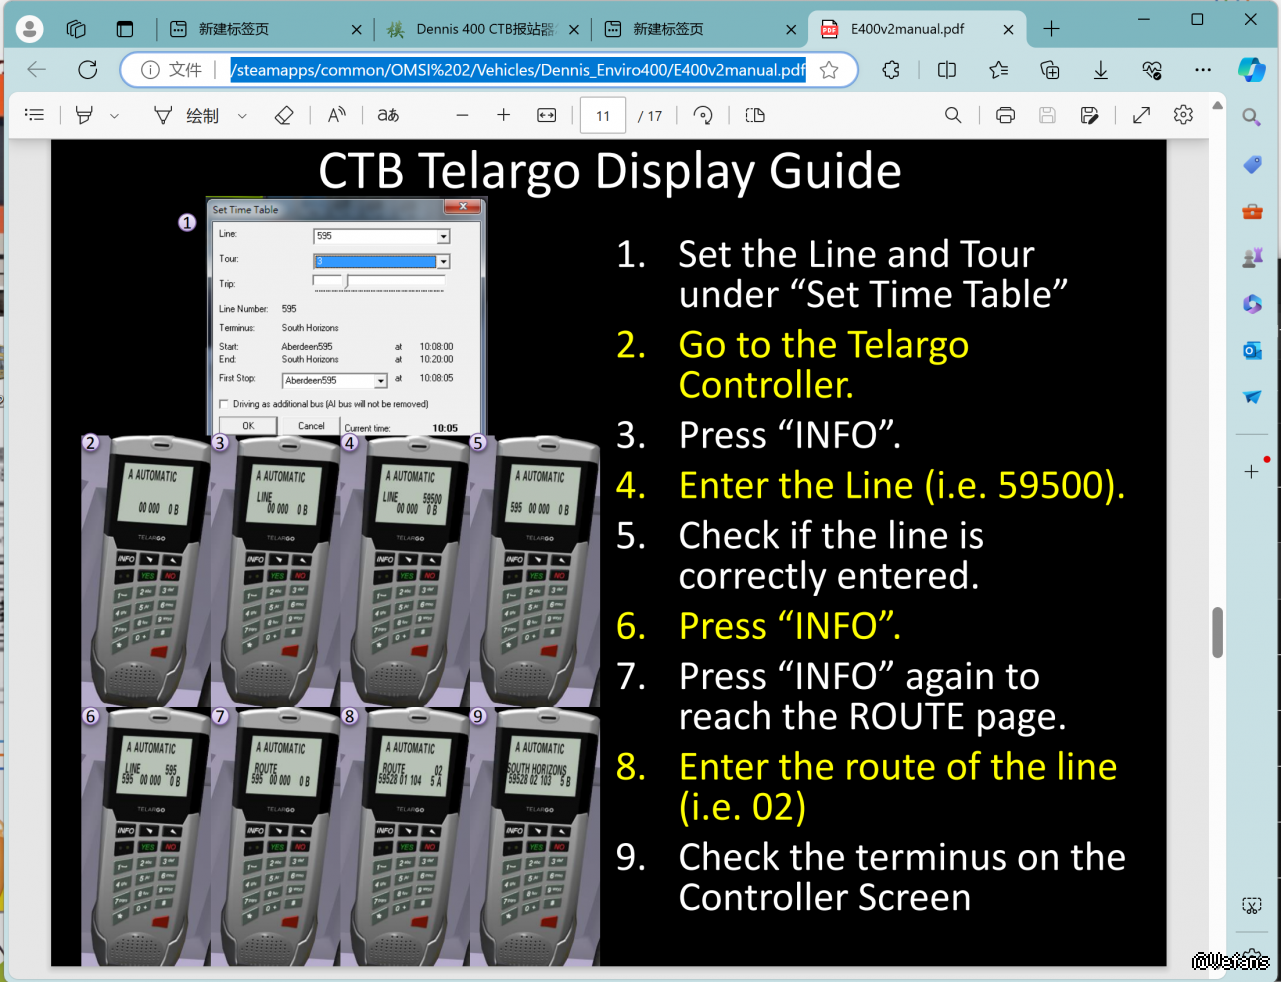Show the PDF table of contents
Screen dimensions: 1281x982
point(35,115)
